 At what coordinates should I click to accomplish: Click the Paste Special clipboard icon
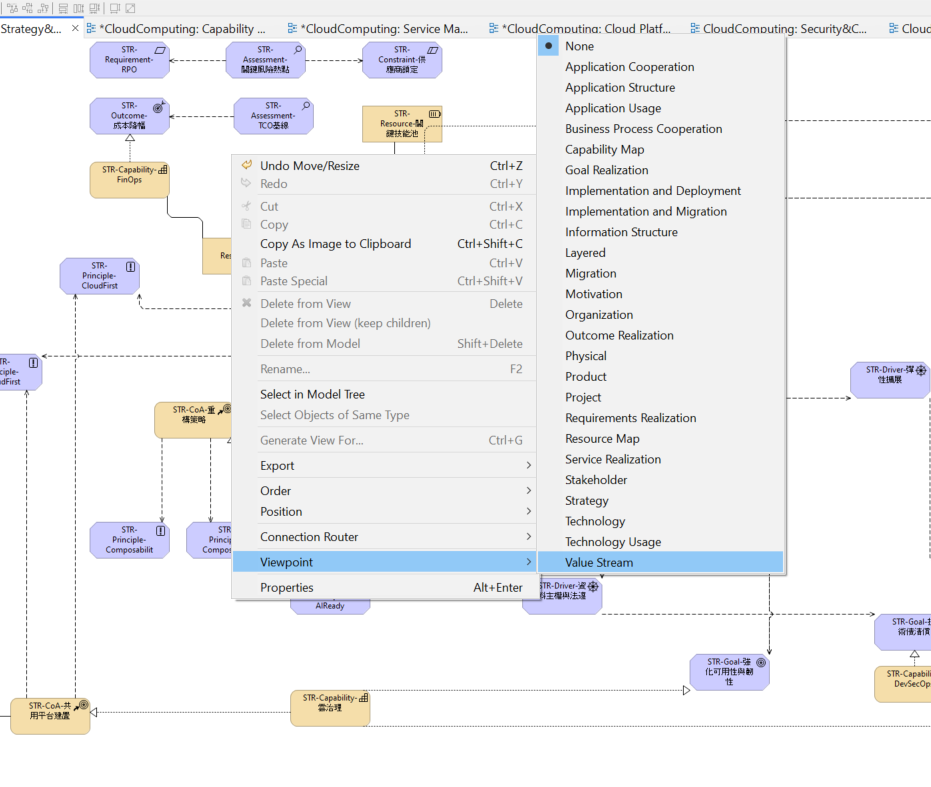point(246,281)
